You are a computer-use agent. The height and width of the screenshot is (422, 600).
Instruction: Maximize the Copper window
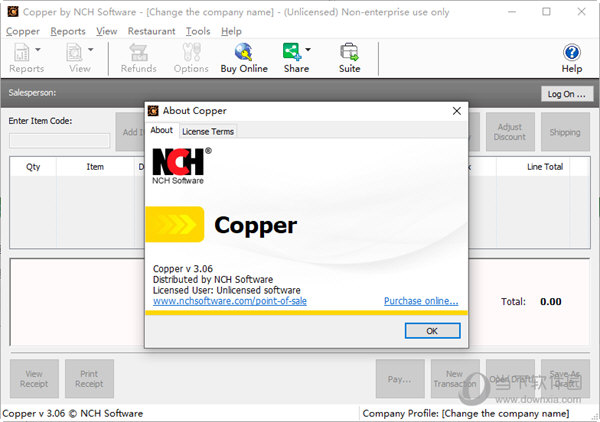coord(546,12)
